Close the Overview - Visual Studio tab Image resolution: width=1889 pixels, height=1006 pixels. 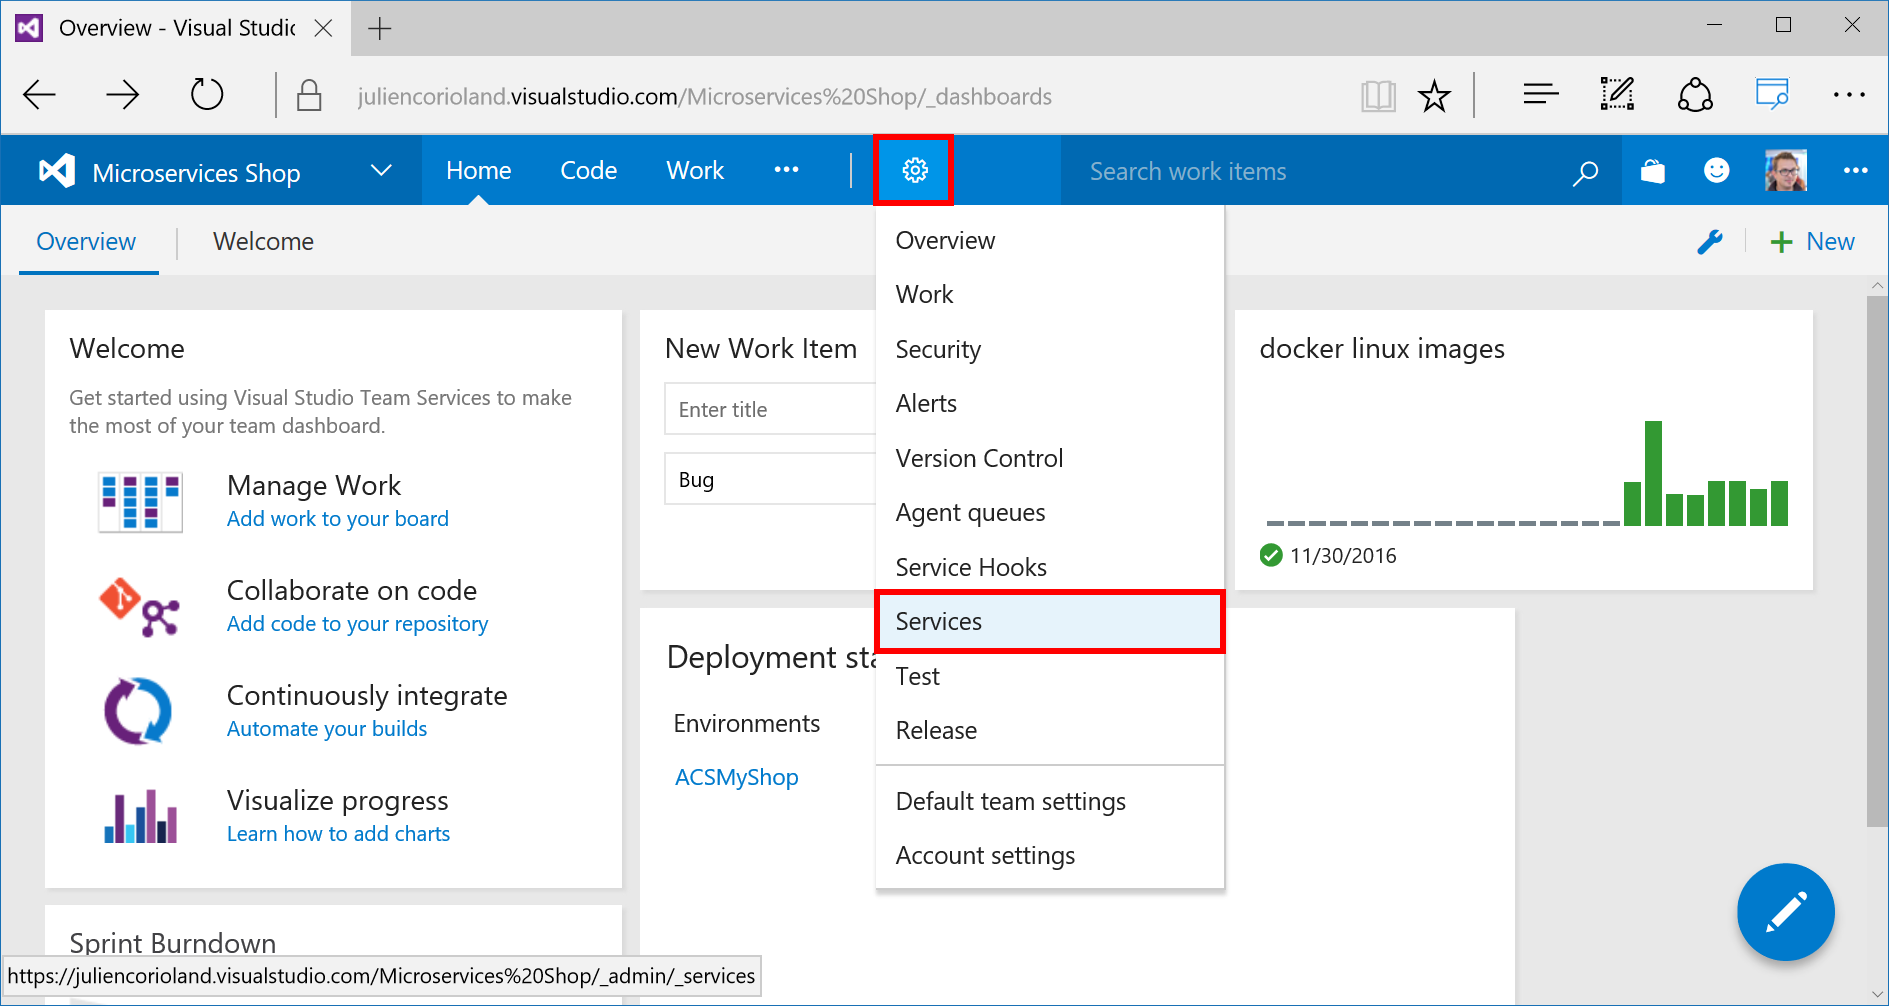click(323, 28)
